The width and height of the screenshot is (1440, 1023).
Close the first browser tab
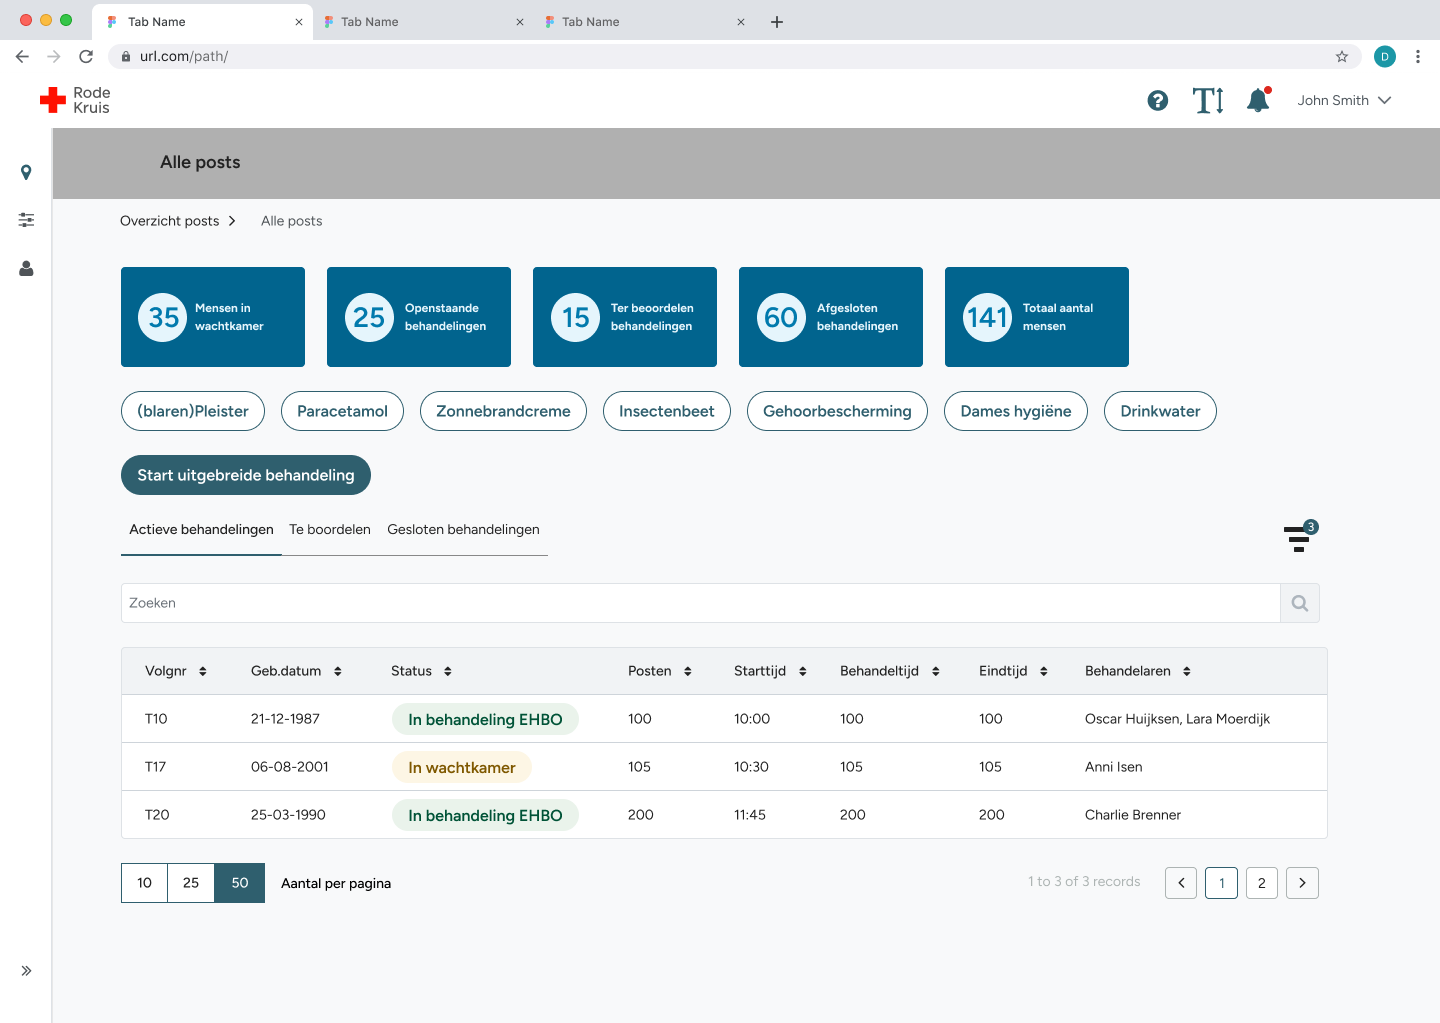click(x=299, y=22)
